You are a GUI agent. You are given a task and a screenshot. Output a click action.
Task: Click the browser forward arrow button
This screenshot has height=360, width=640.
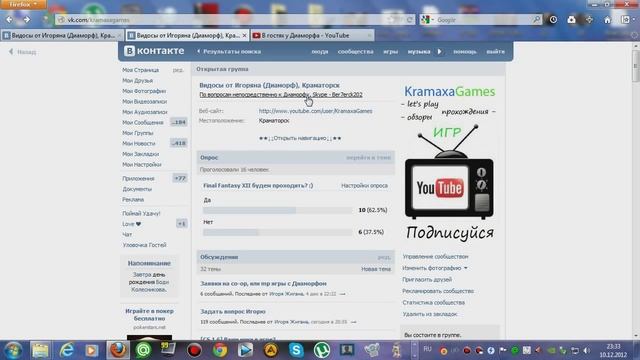pos(27,19)
